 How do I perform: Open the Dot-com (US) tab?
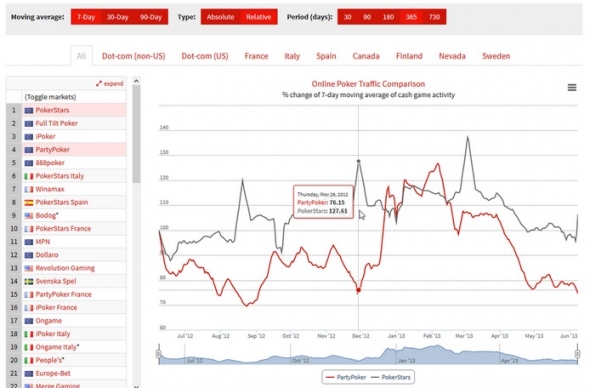pos(205,56)
